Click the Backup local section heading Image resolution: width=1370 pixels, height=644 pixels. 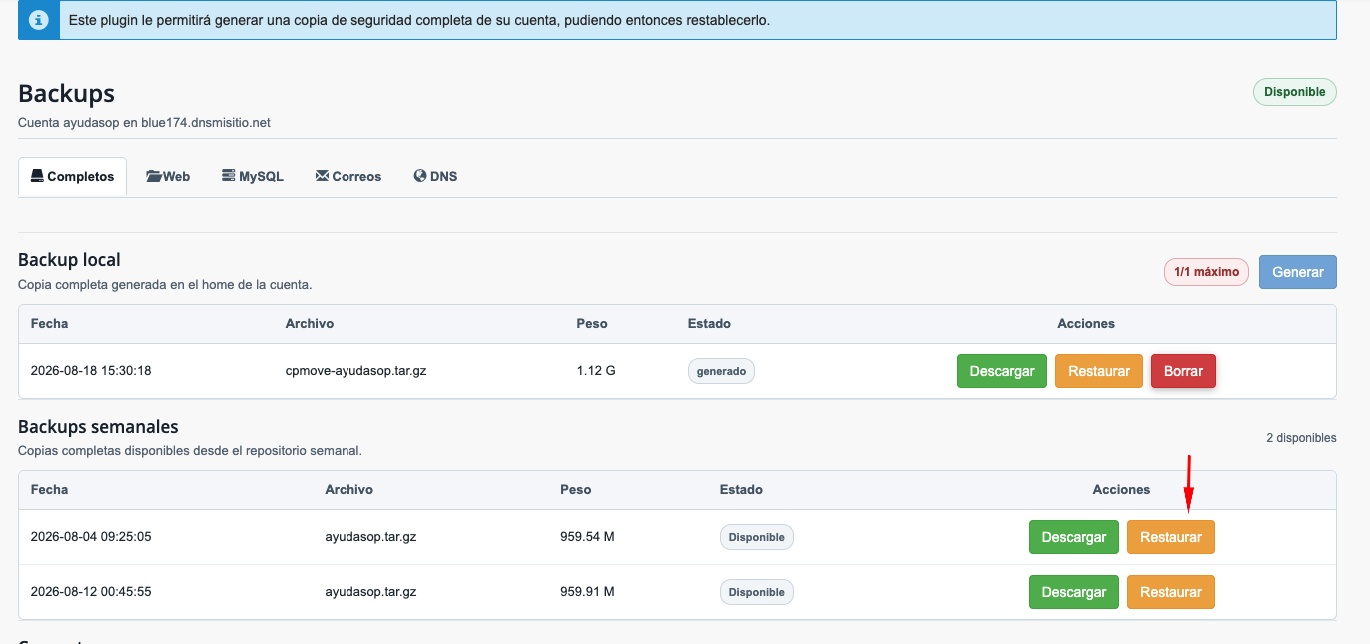pyautogui.click(x=69, y=260)
